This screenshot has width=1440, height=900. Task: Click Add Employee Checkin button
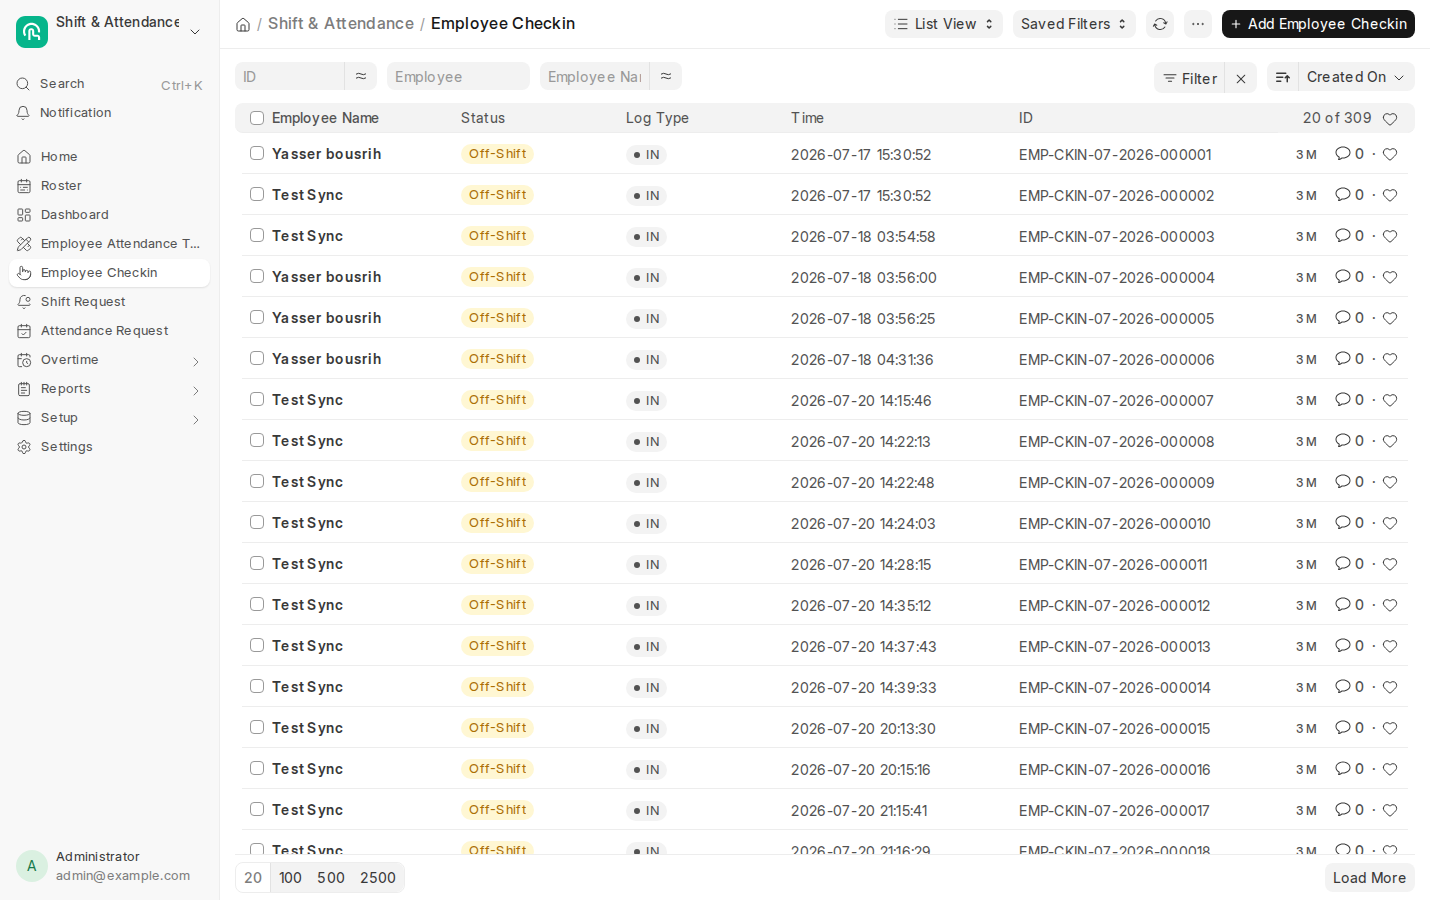pyautogui.click(x=1318, y=24)
